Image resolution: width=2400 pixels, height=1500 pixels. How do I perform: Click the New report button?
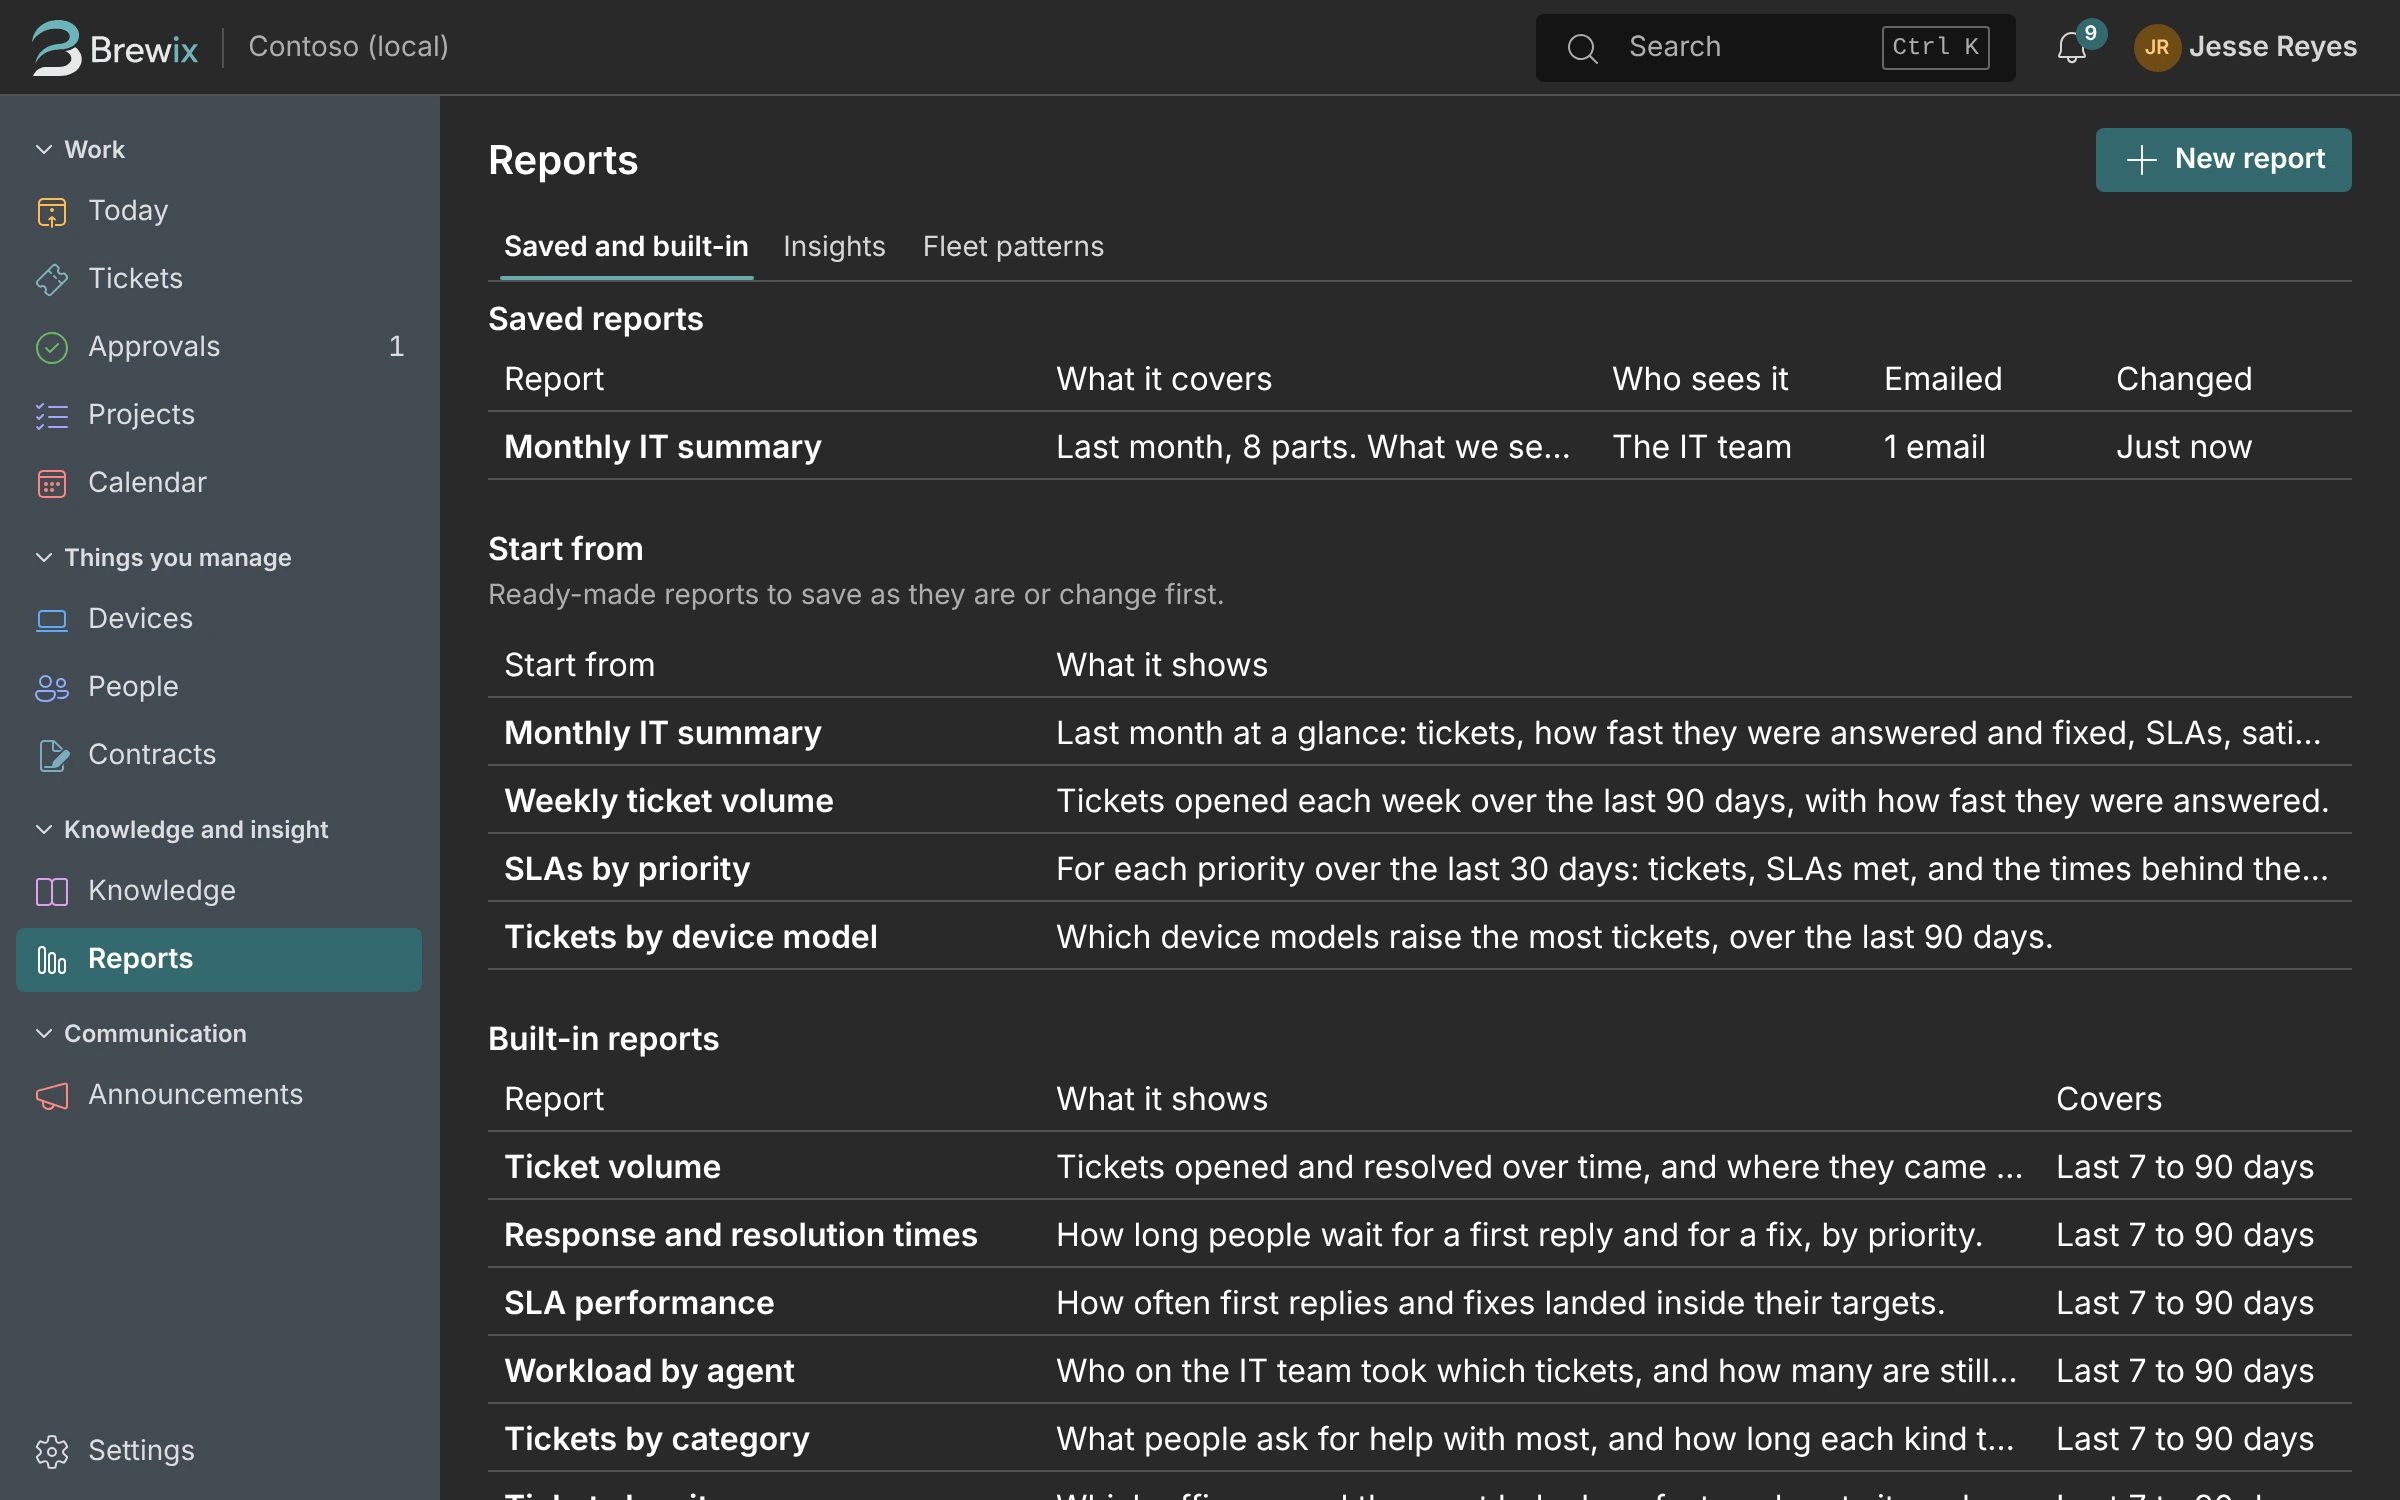2223,159
